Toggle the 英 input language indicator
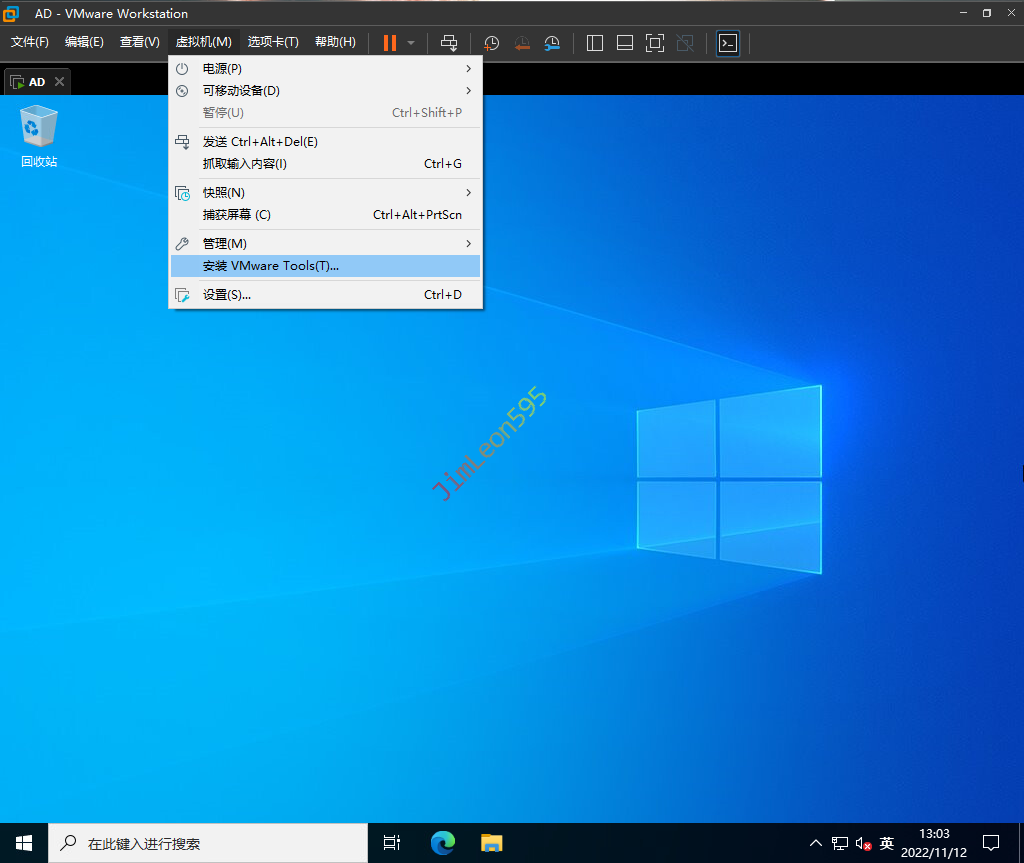The width and height of the screenshot is (1024, 863). pos(886,843)
